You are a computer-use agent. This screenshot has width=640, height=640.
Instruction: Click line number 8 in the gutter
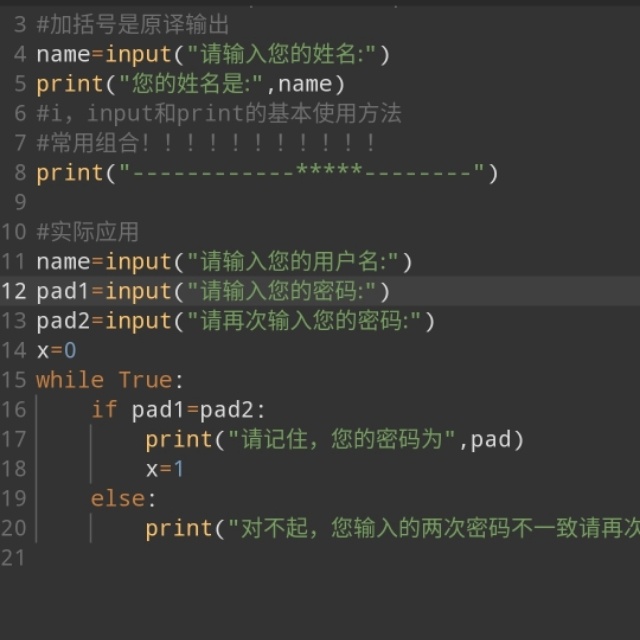(20, 173)
